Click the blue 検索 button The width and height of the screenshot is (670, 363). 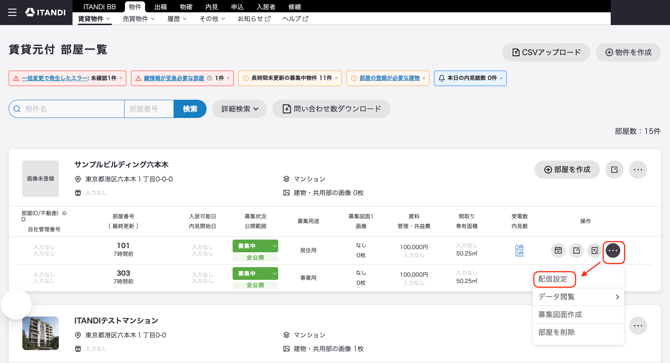(x=190, y=109)
